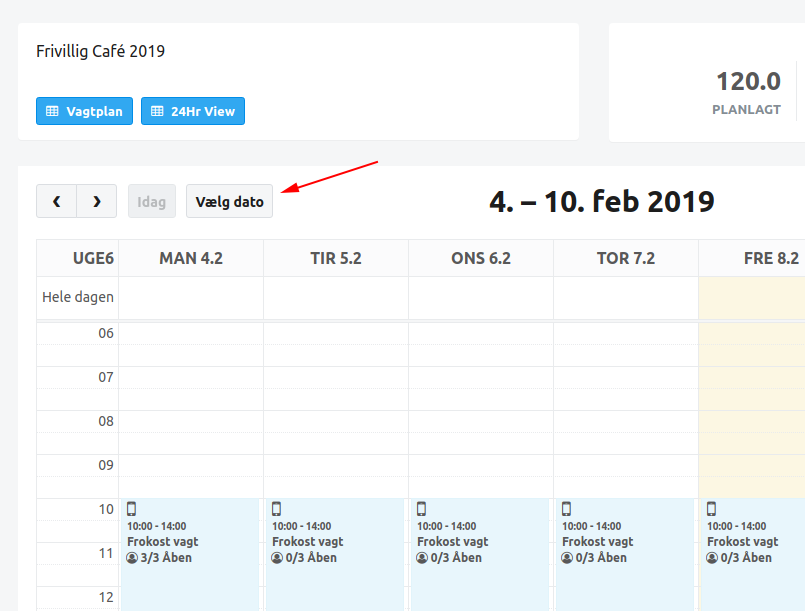Select the TIR 5.2 column header
The image size is (805, 611).
(x=336, y=258)
